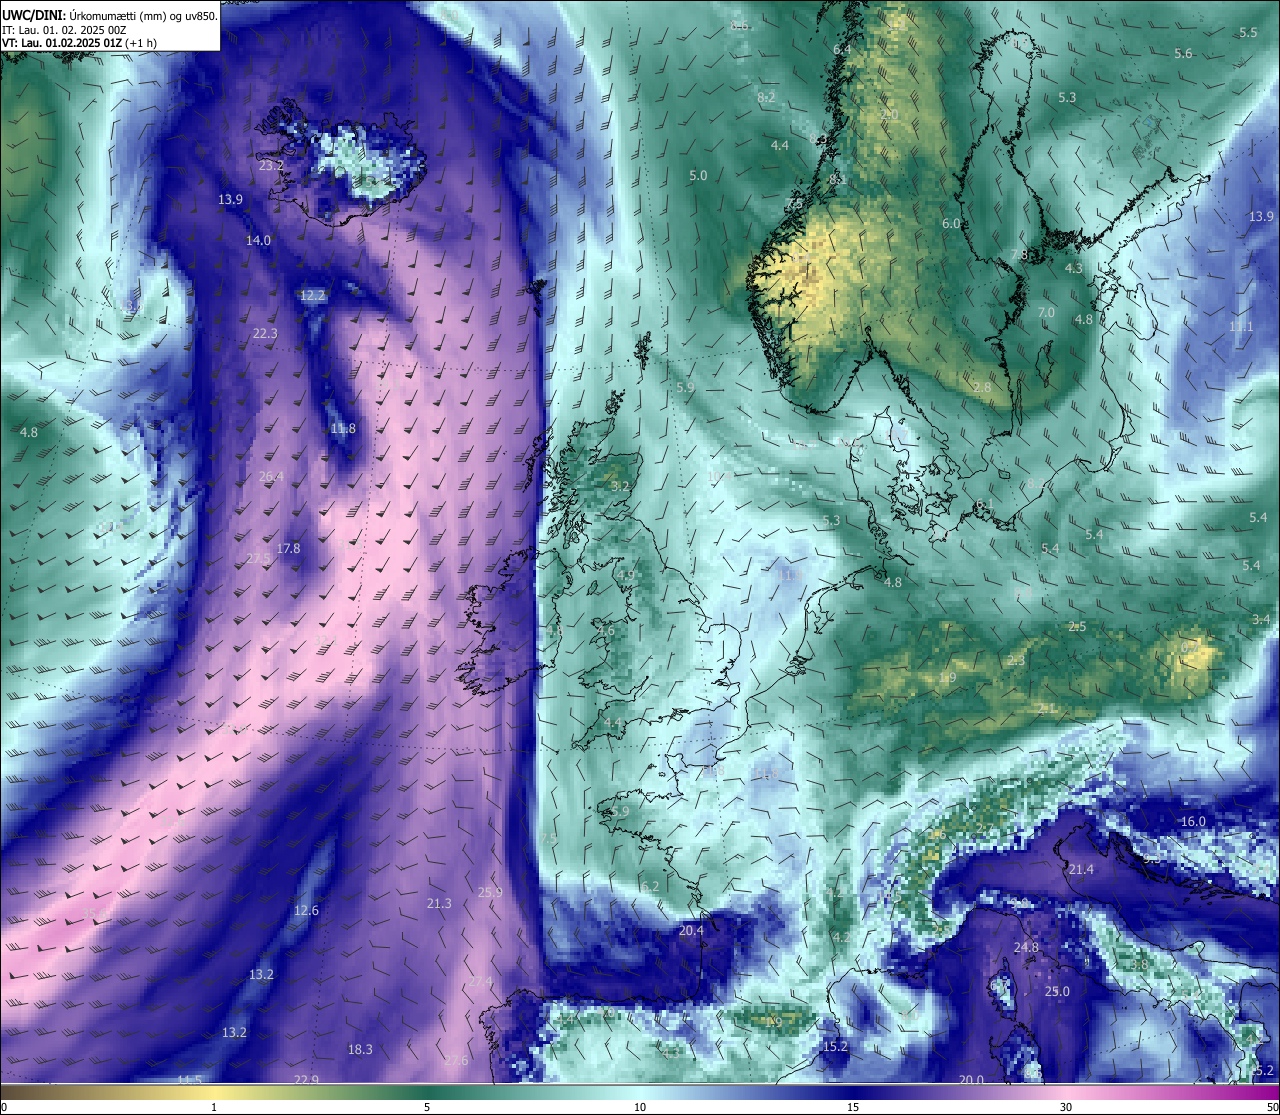Click the 4.4 value off Norway's coast
This screenshot has height=1115, width=1280.
click(x=780, y=145)
